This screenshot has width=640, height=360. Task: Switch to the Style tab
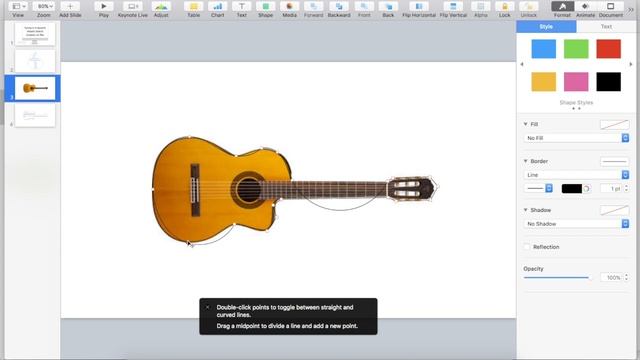(546, 27)
